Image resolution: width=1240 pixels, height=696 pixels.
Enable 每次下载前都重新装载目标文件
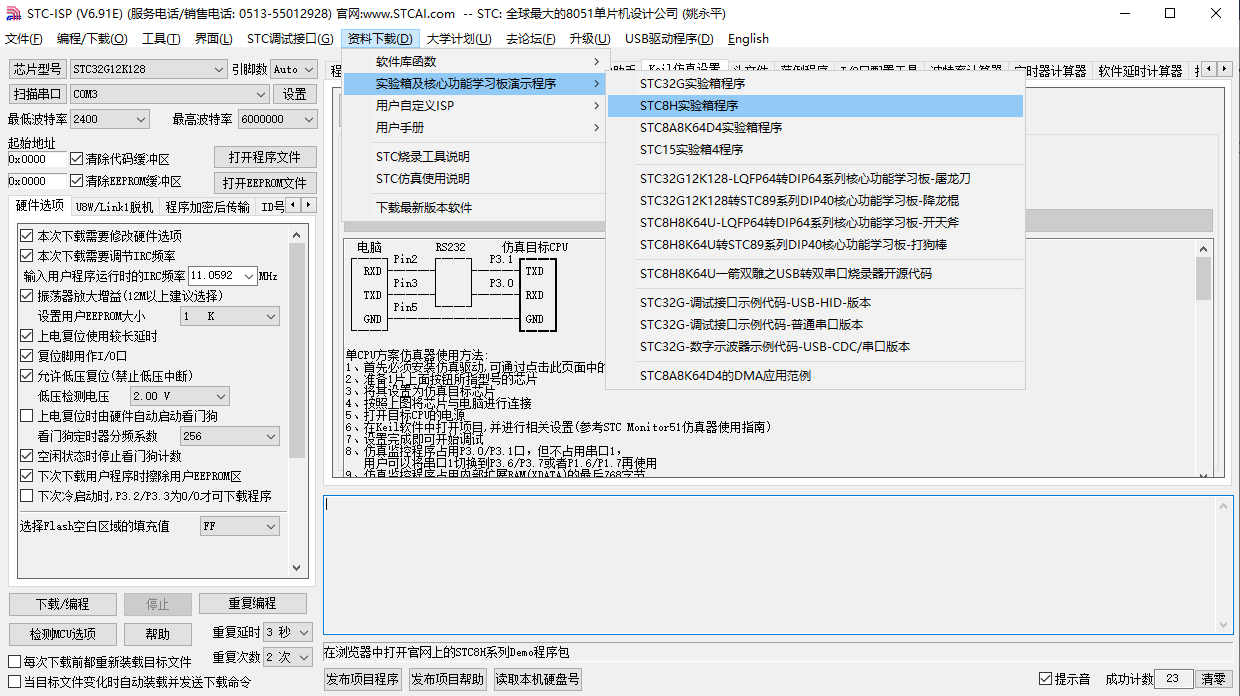pyautogui.click(x=14, y=662)
